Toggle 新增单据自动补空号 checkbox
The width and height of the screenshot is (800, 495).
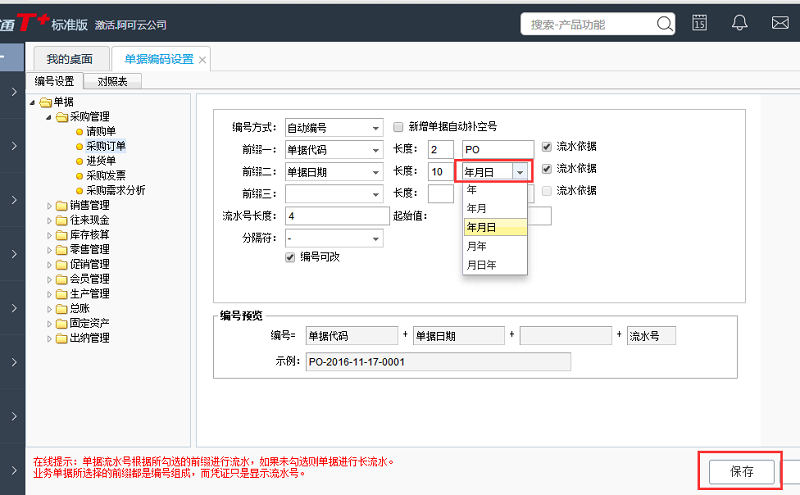point(398,127)
